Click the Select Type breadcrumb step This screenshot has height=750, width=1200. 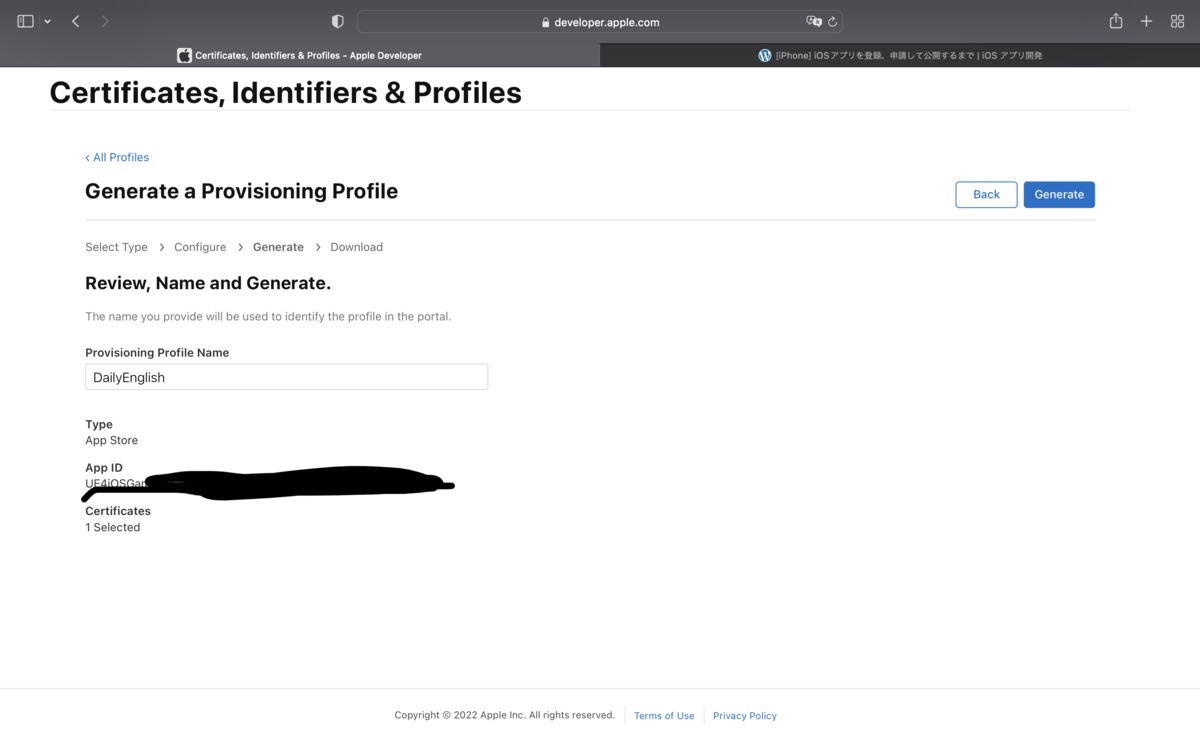116,247
